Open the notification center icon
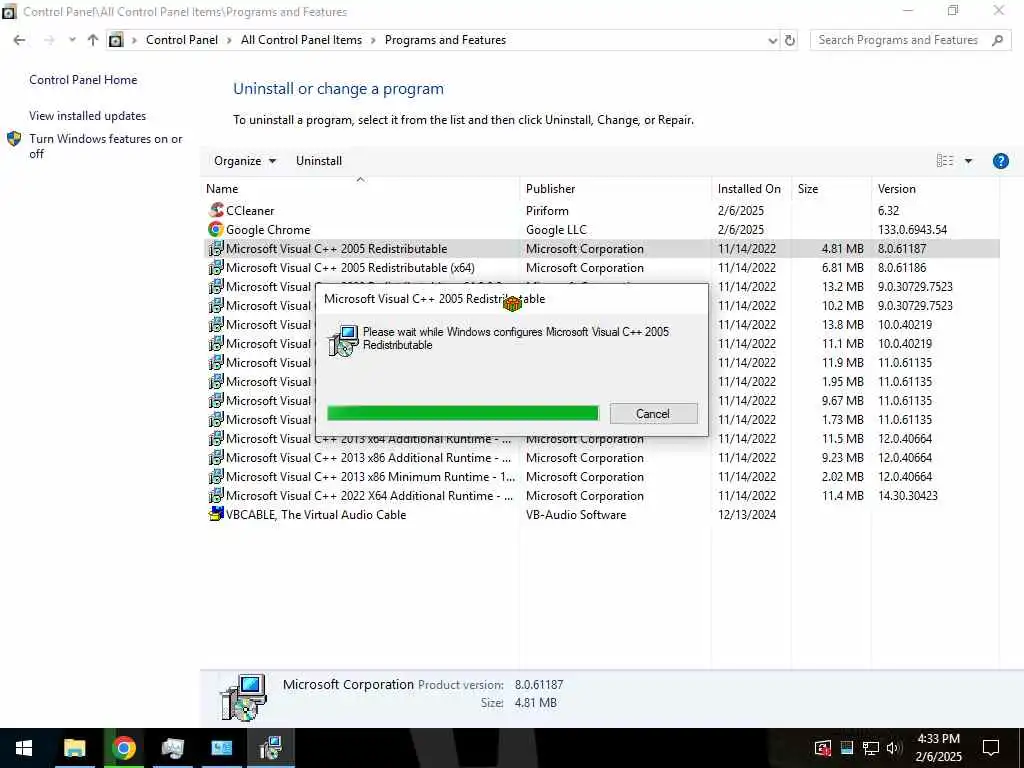 tap(991, 748)
